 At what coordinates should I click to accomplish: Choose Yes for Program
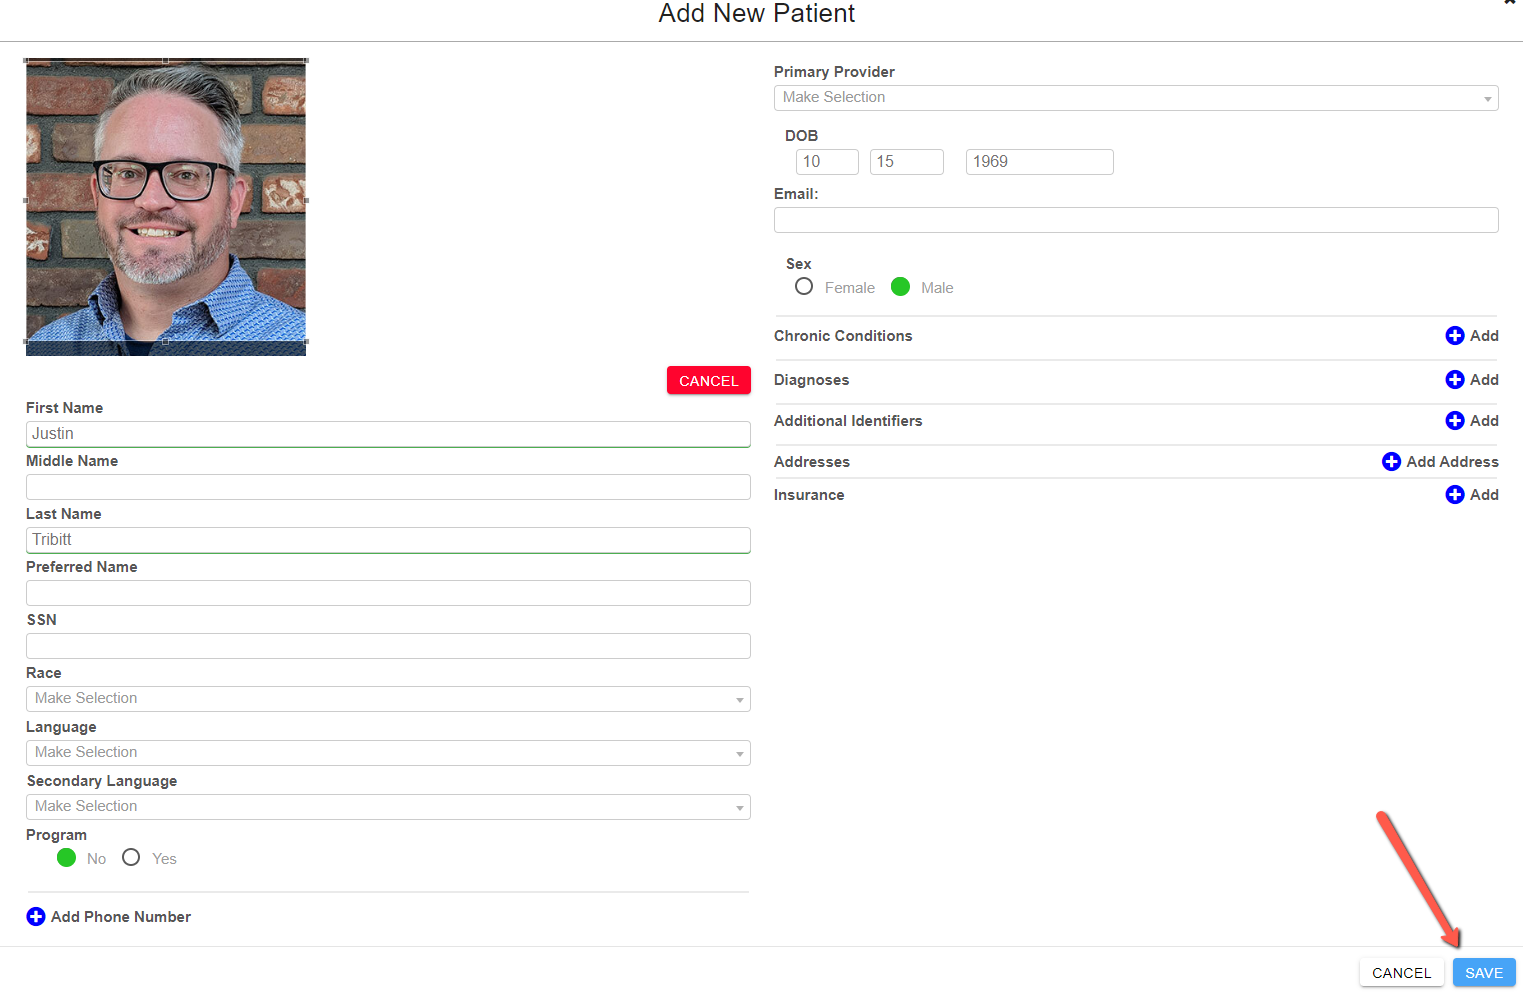click(131, 858)
